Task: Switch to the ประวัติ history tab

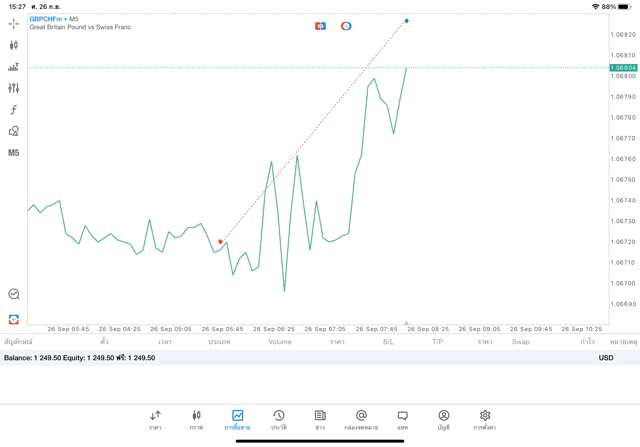Action: [279, 419]
